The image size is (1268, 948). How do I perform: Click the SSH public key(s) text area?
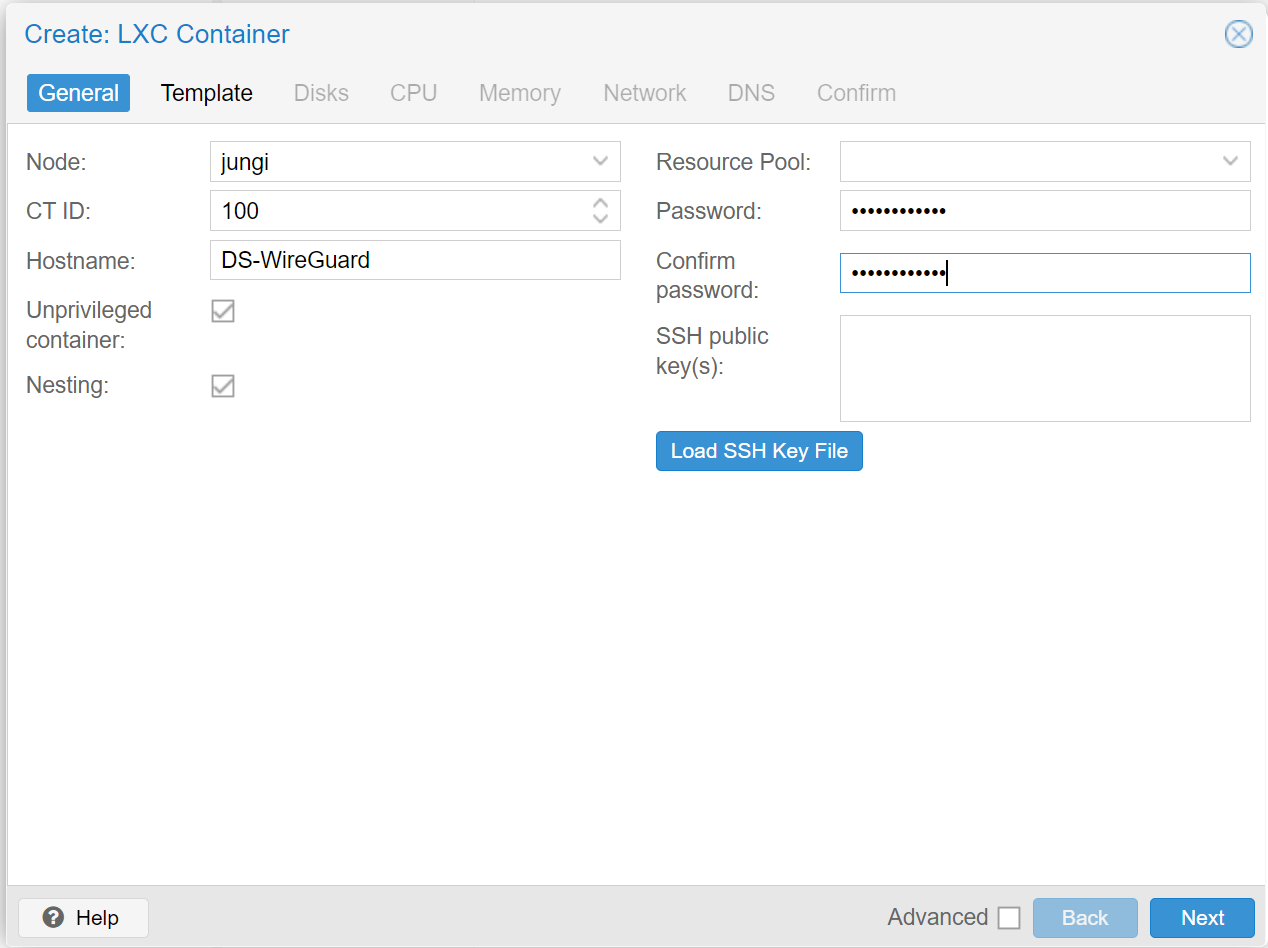[1045, 368]
